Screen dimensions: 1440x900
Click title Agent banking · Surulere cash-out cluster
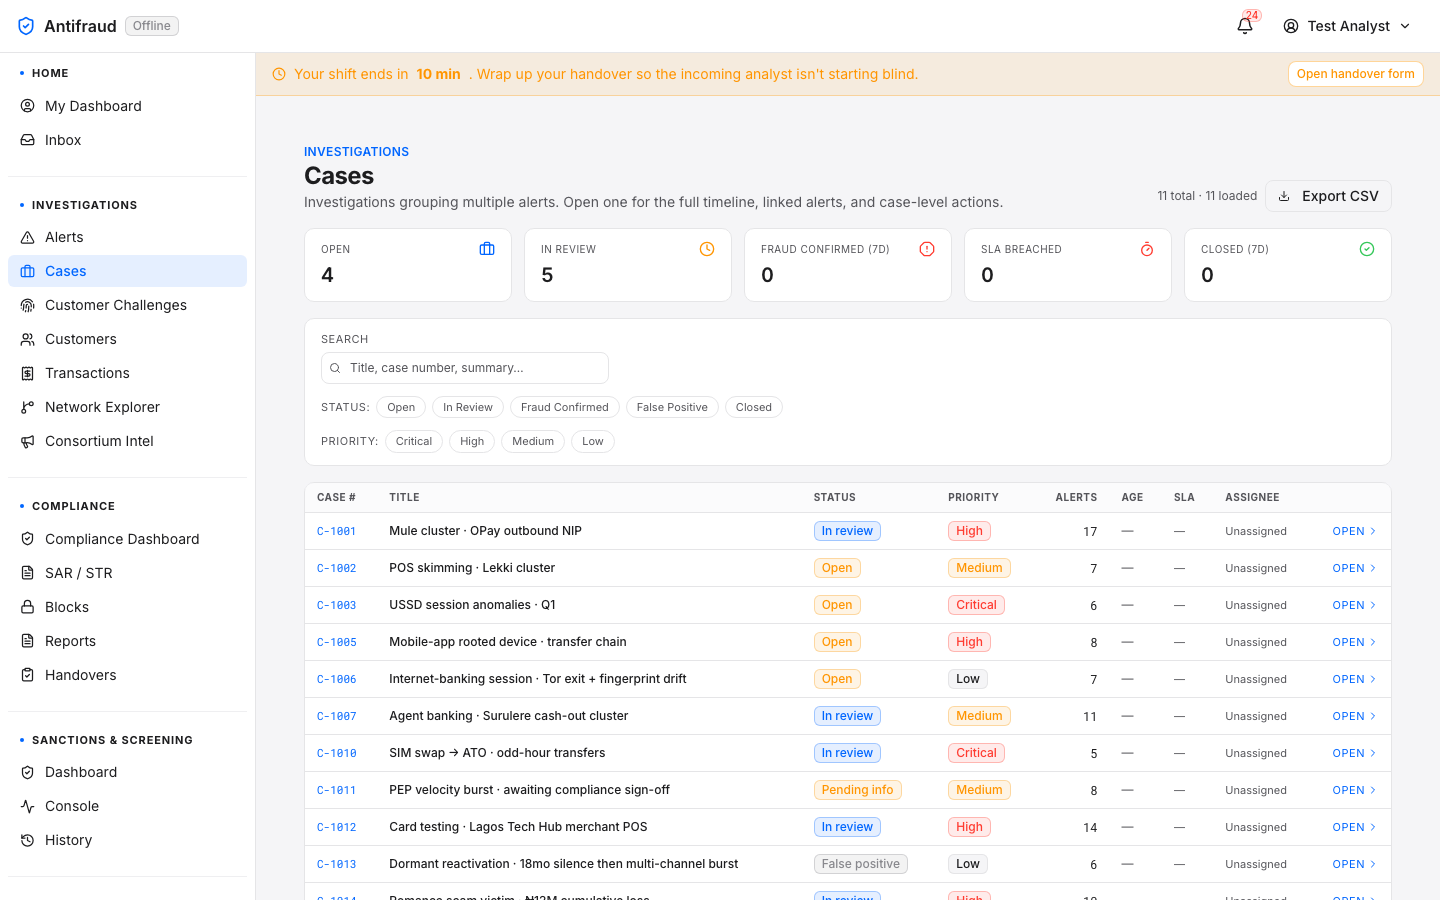(508, 716)
